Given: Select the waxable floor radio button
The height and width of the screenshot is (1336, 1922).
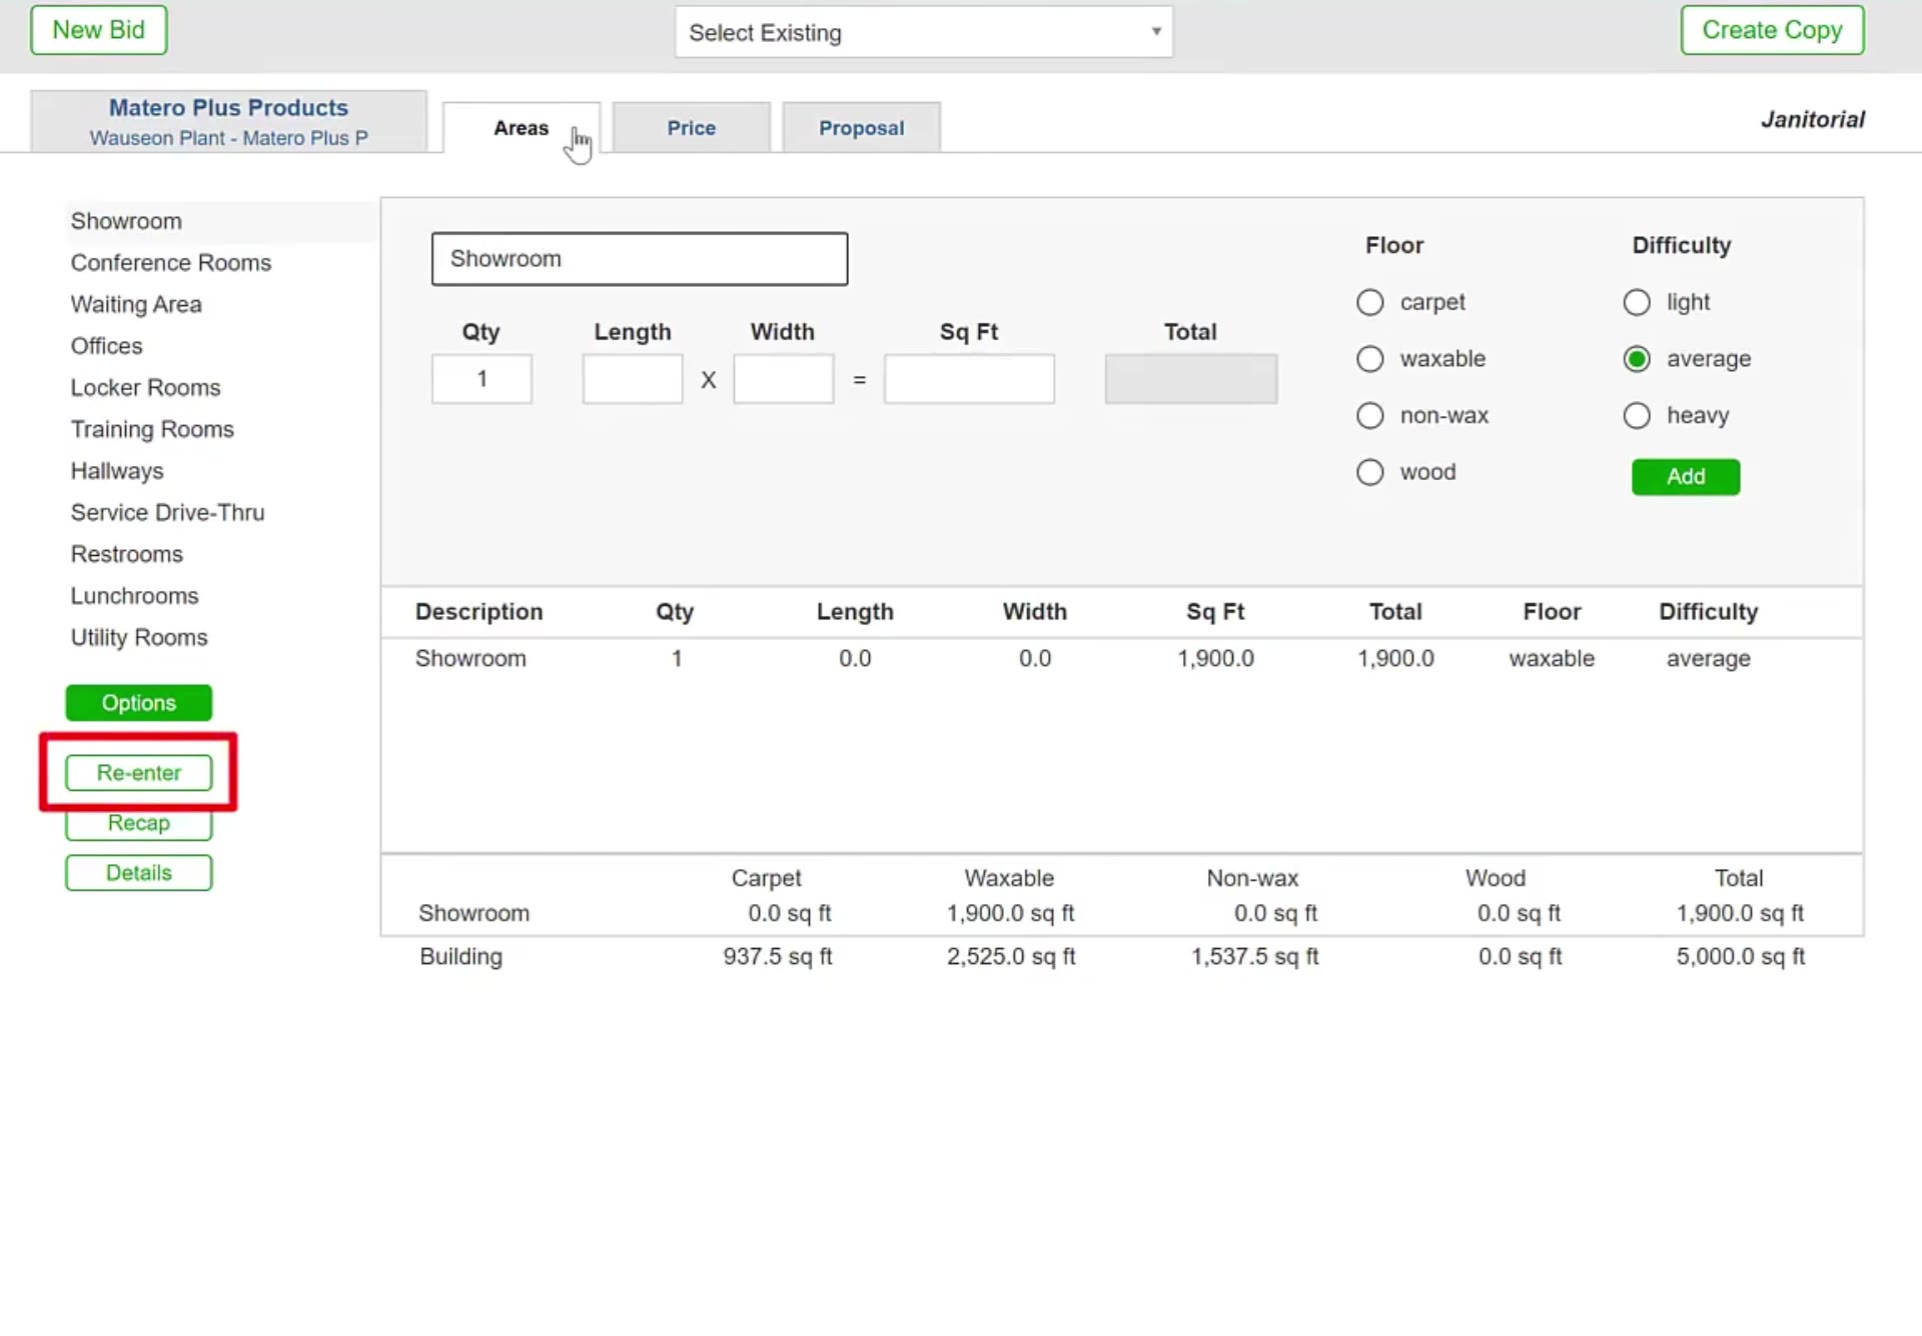Looking at the screenshot, I should 1370,359.
